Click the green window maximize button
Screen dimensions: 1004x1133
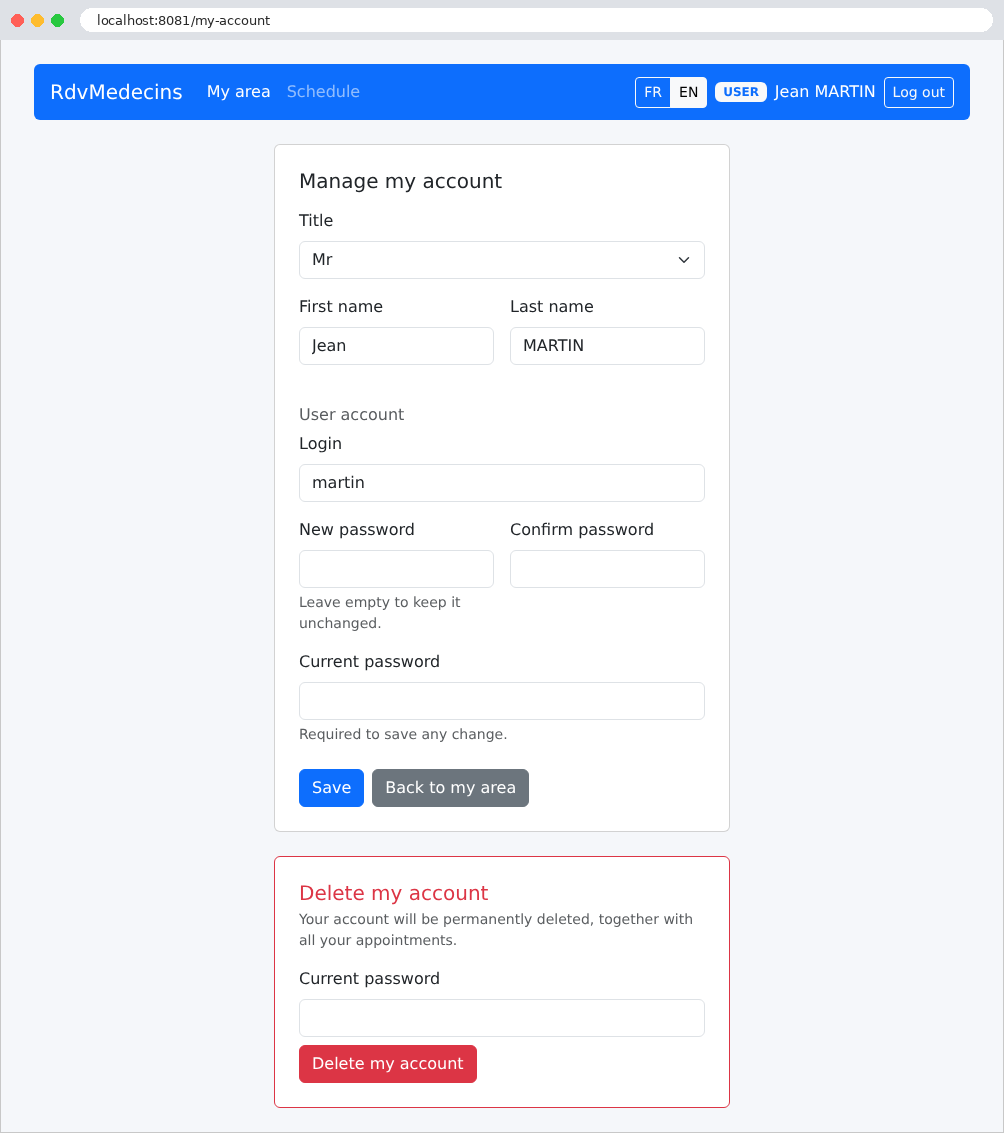click(58, 20)
